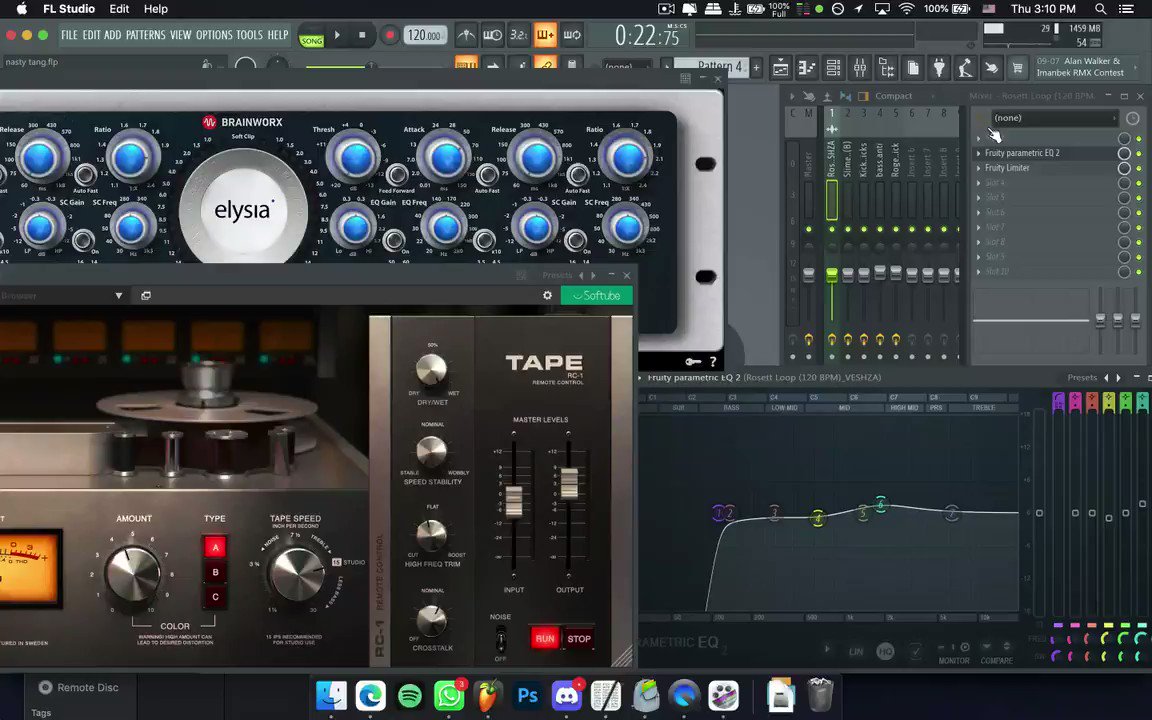
Task: Open project picker pages icon in toolbar
Action: [x=912, y=68]
